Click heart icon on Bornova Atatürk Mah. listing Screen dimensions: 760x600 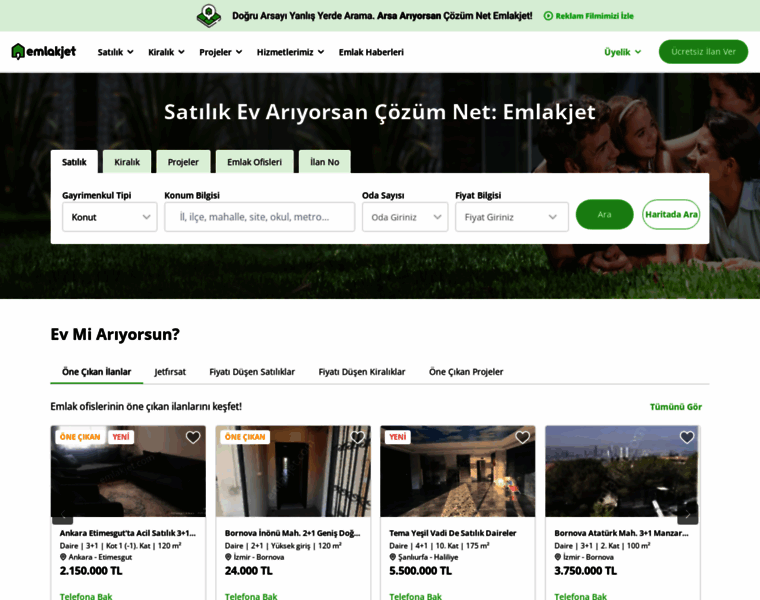[687, 437]
